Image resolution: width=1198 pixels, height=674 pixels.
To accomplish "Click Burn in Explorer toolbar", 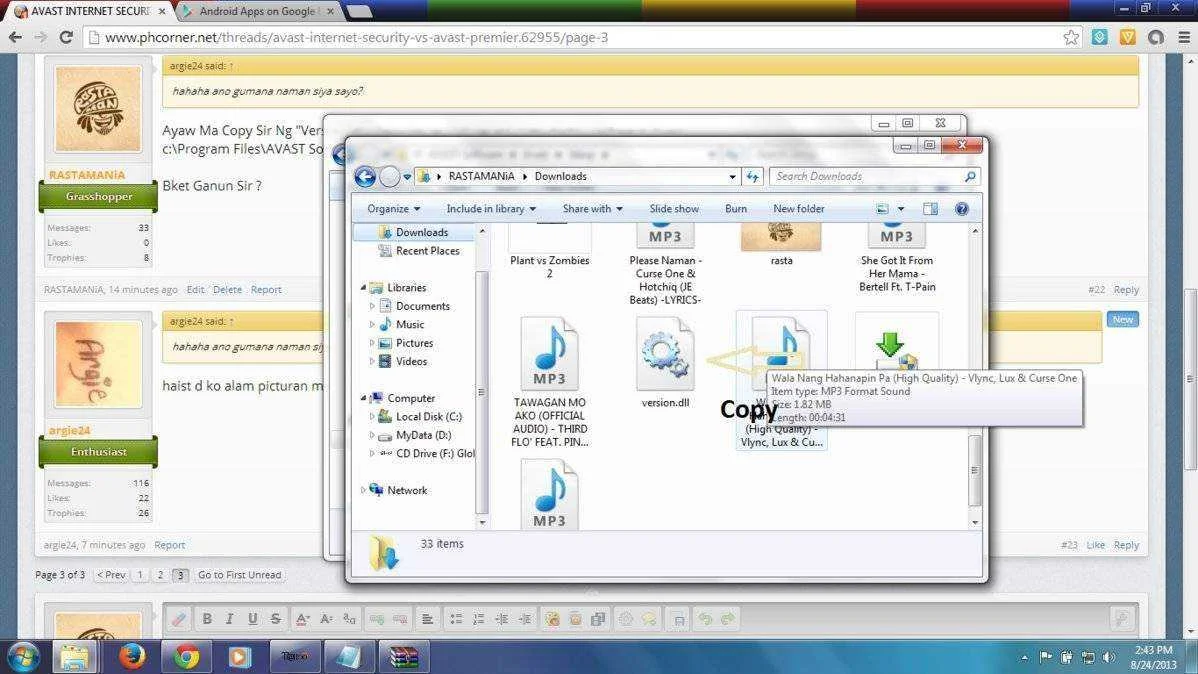I will pos(736,209).
